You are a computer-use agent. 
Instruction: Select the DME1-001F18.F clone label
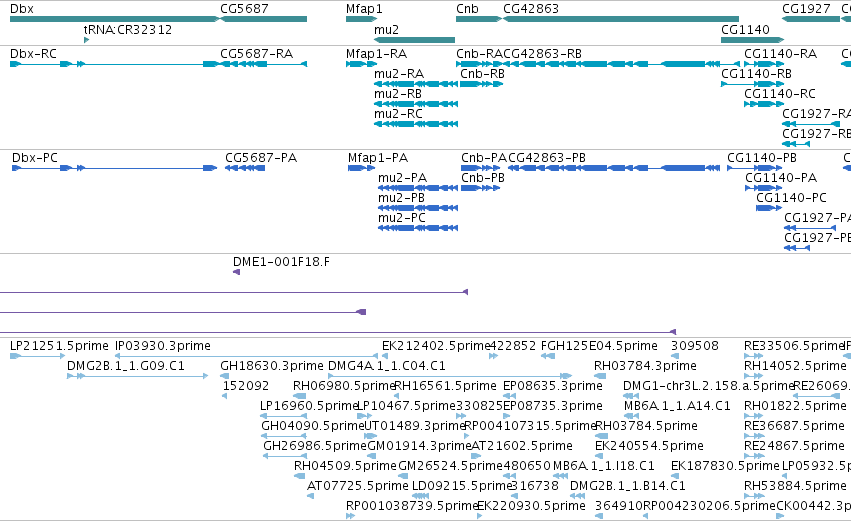[x=281, y=262]
